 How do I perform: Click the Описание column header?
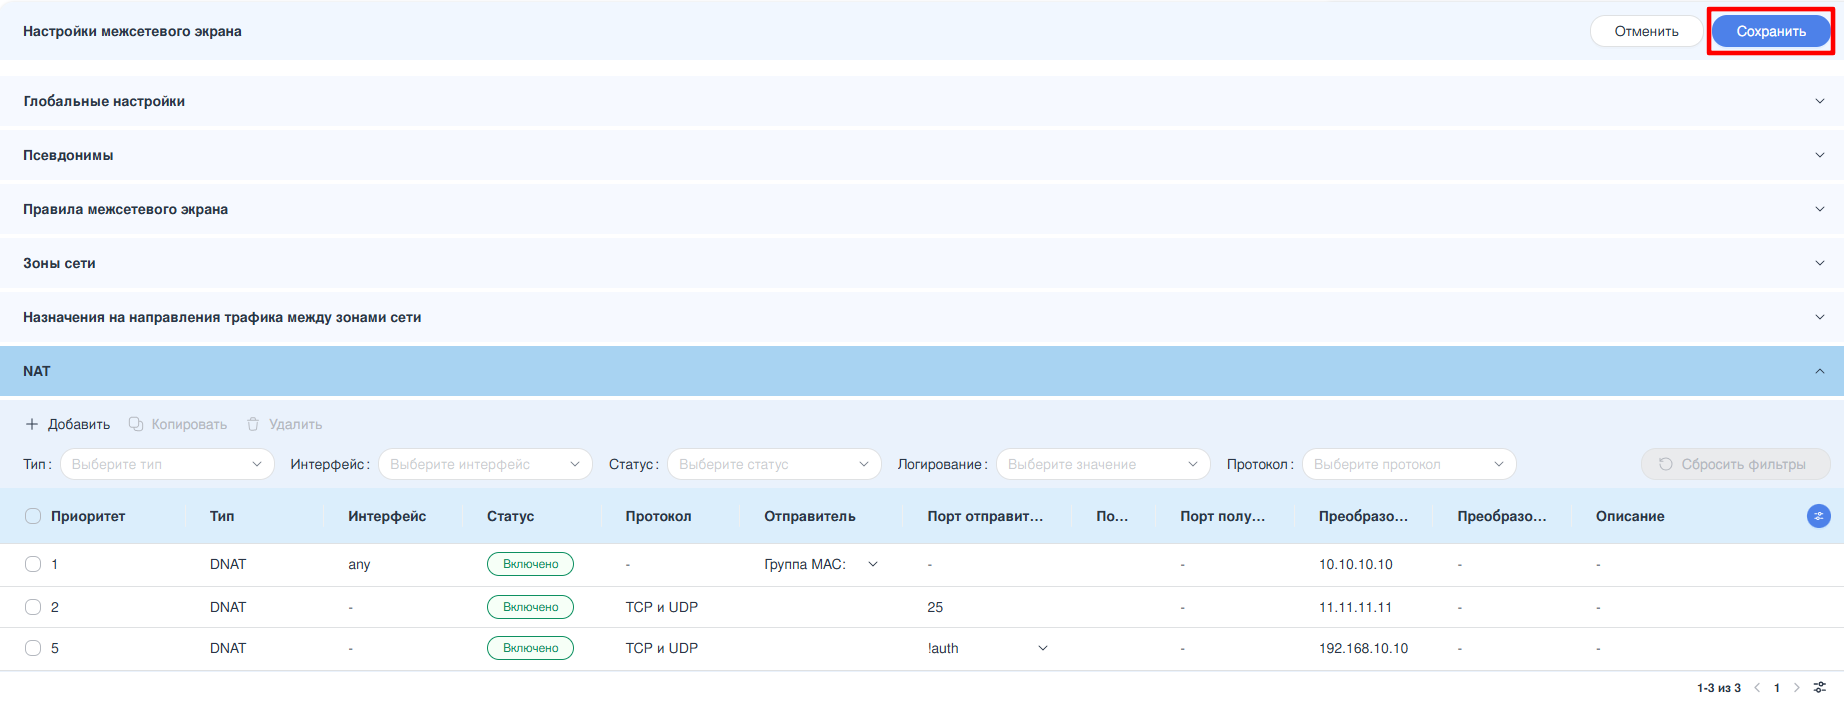(1630, 516)
